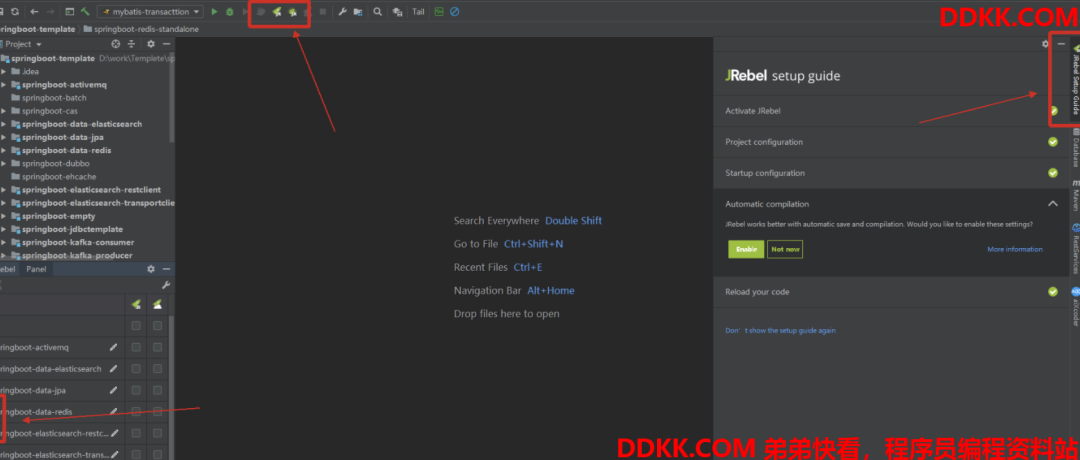Toggle the top JRebel select-all checkbox

click(x=136, y=326)
